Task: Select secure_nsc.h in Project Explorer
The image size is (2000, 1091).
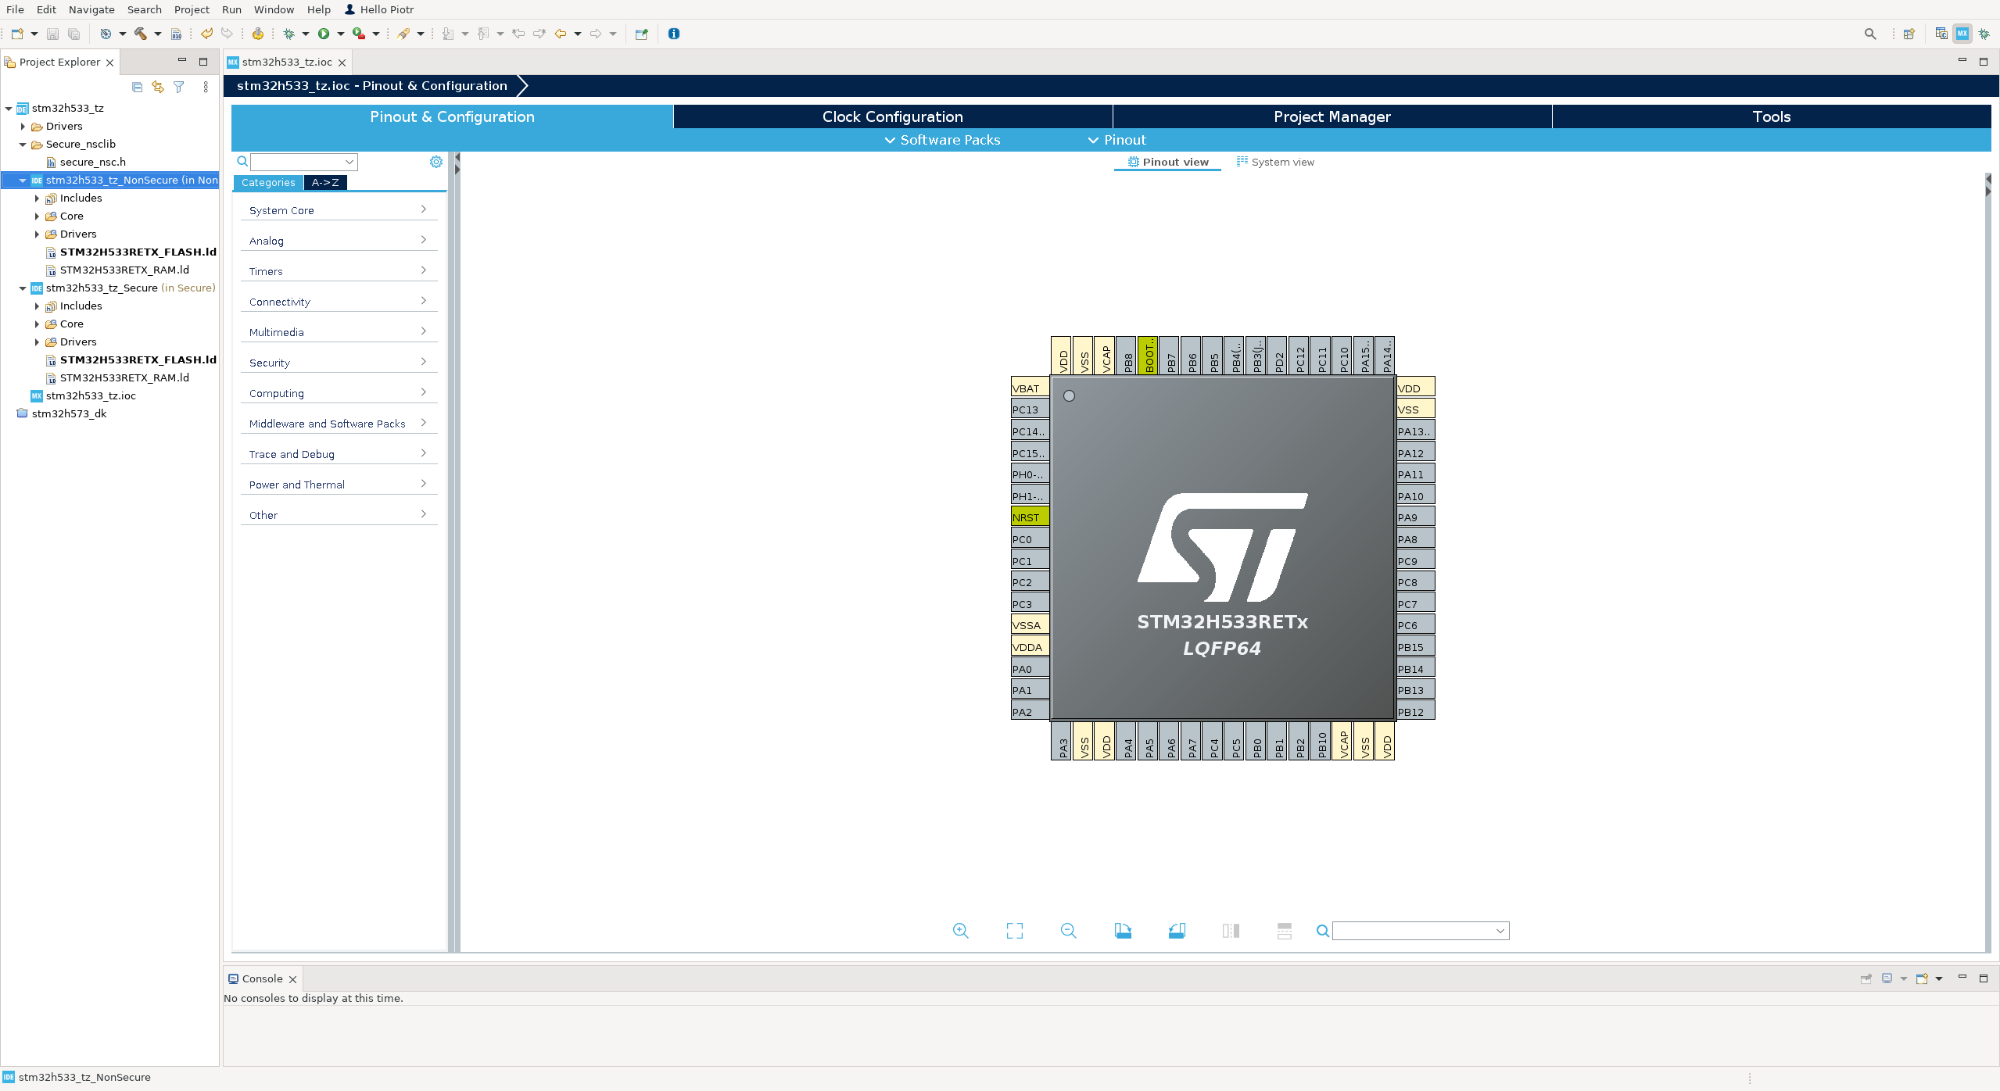Action: pyautogui.click(x=92, y=162)
